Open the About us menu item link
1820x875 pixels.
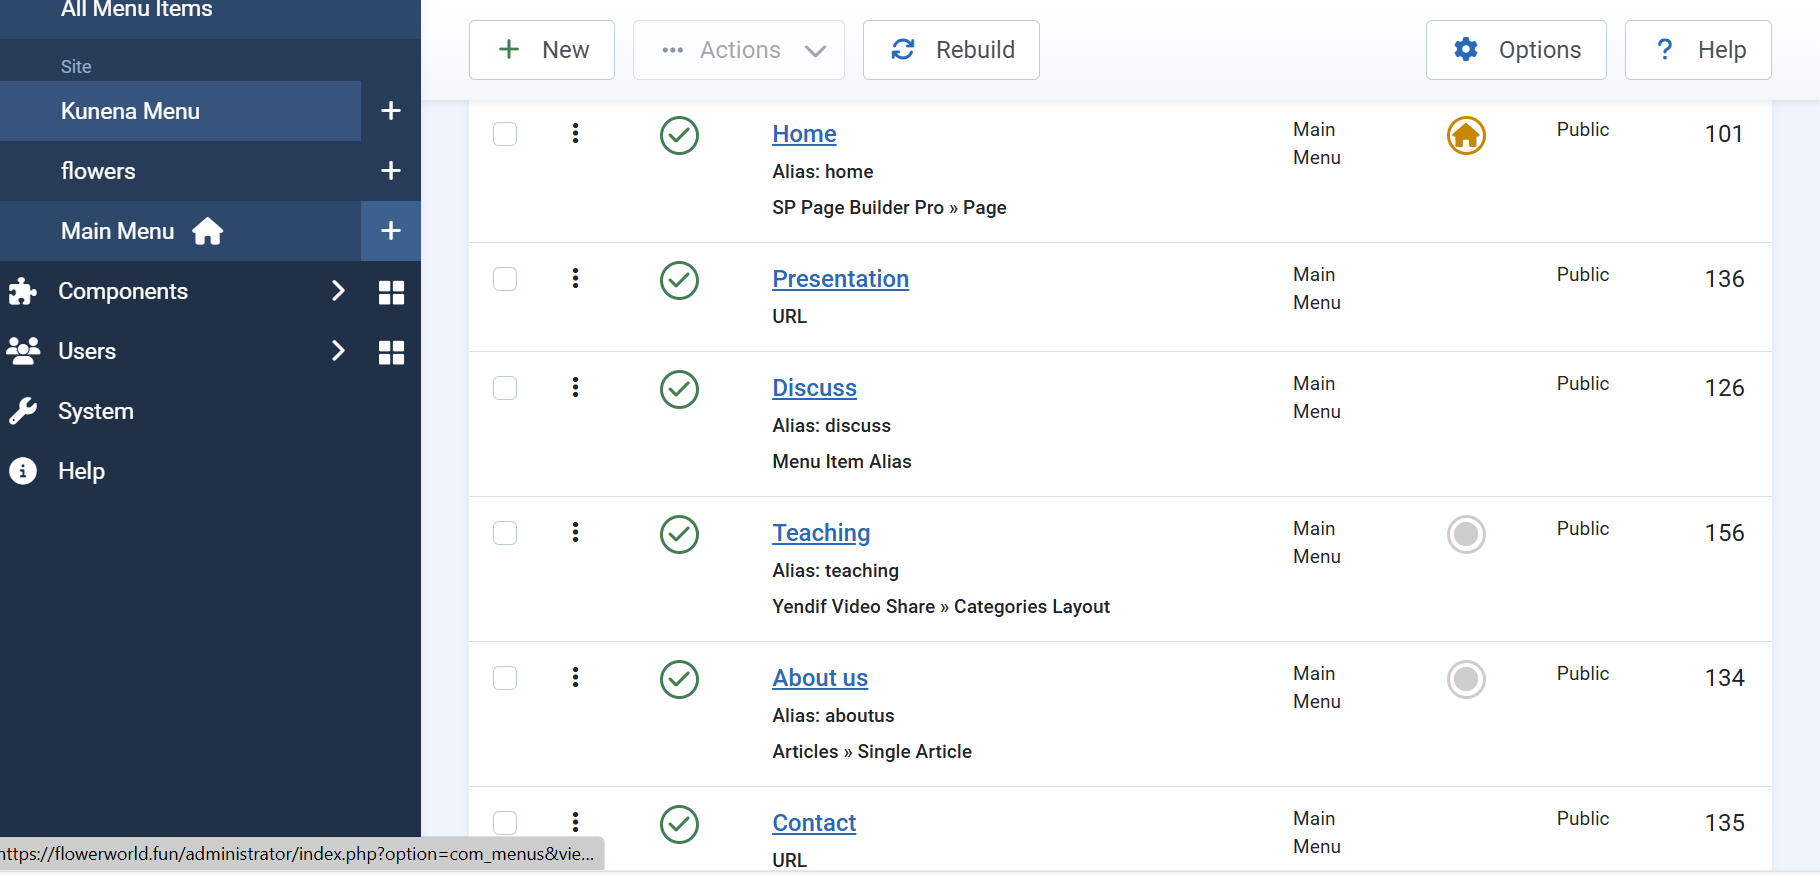coord(820,678)
